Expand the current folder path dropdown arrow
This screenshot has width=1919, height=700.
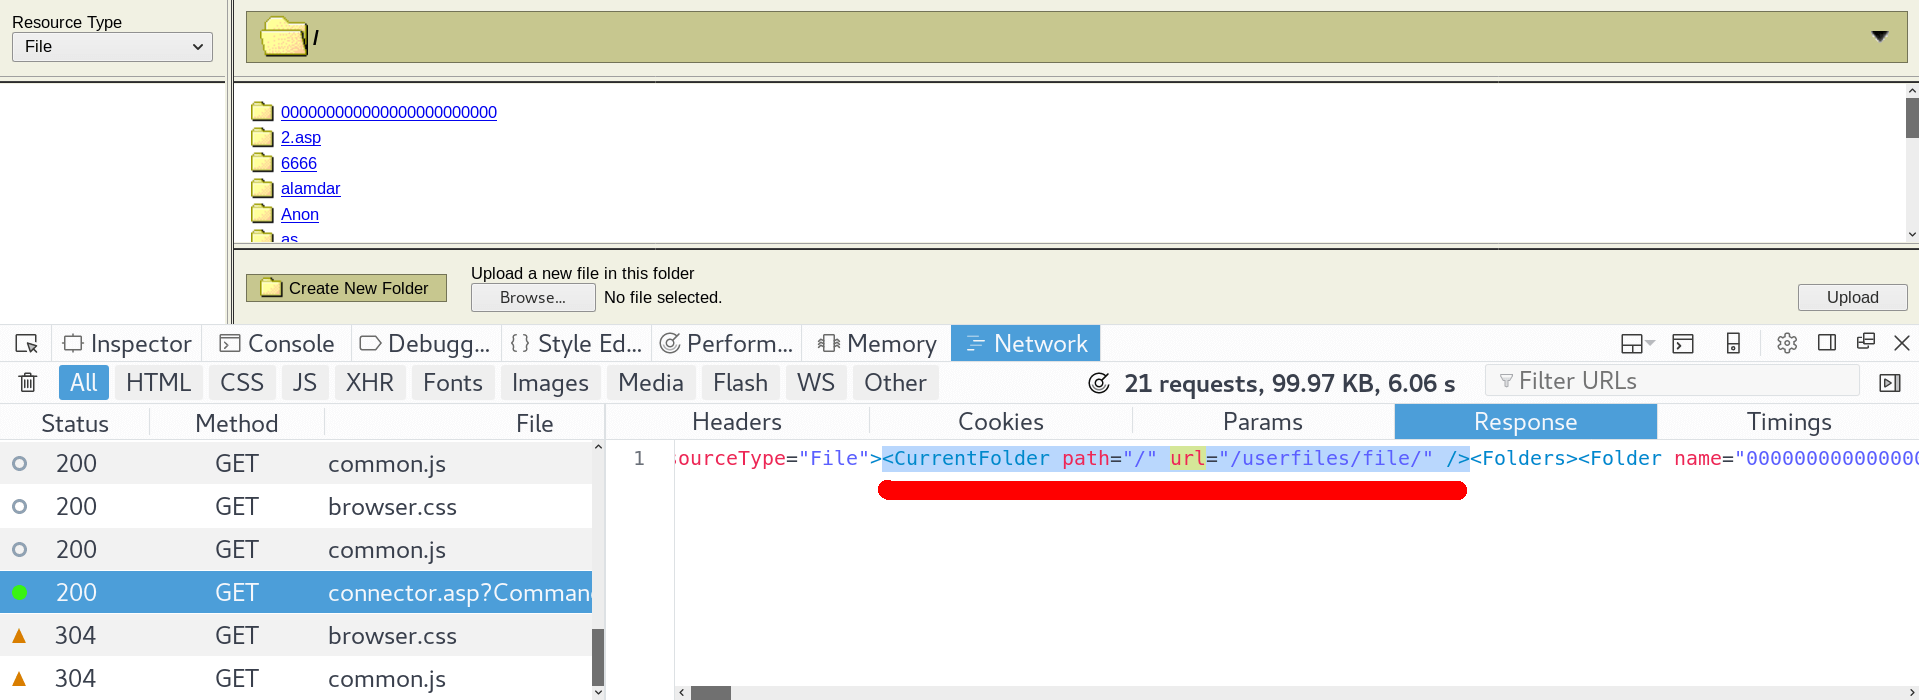[x=1879, y=37]
